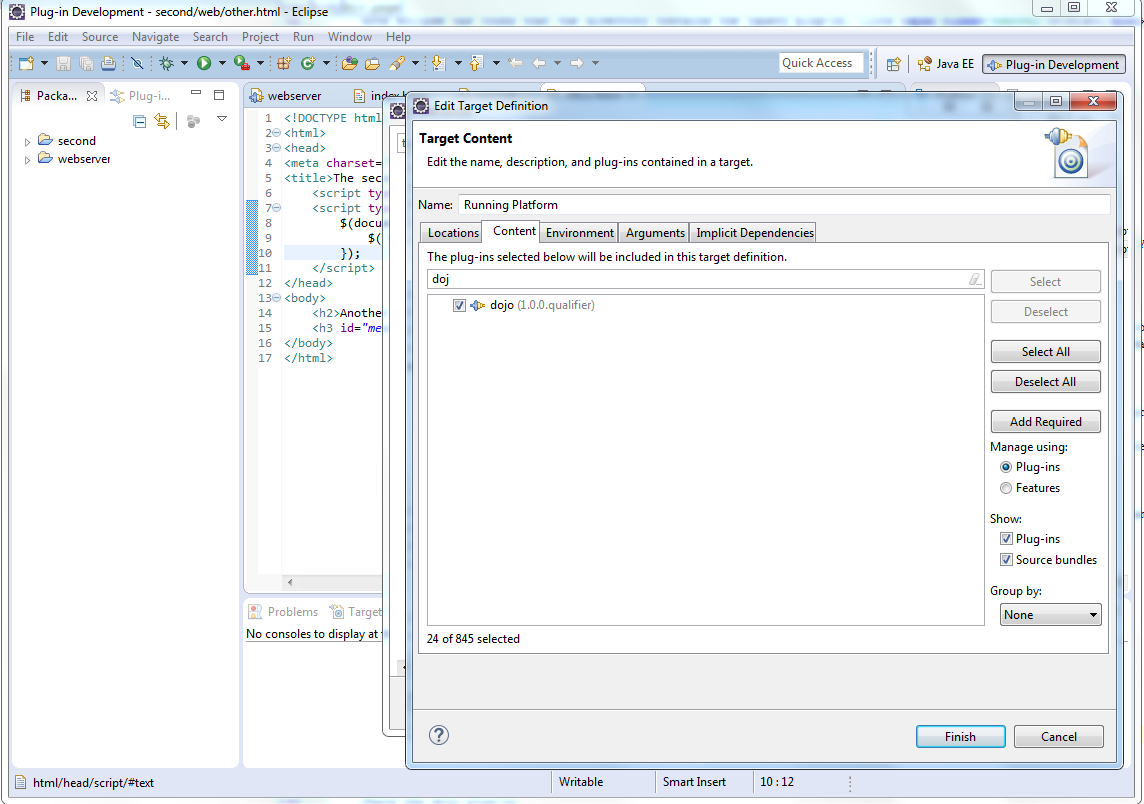This screenshot has width=1144, height=804.
Task: Click the Previous Annotation icon
Action: [x=476, y=63]
